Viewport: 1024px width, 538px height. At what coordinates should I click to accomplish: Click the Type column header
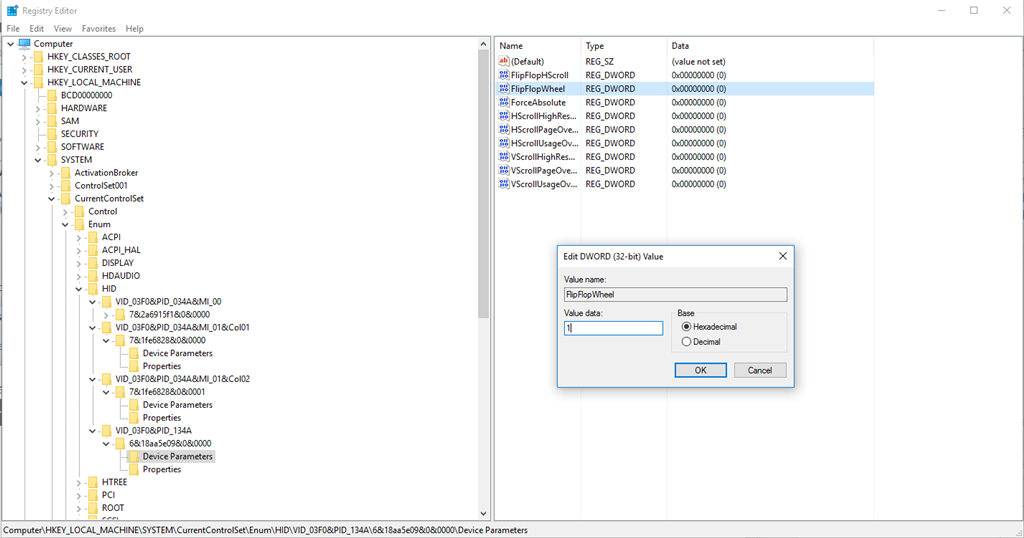click(624, 46)
